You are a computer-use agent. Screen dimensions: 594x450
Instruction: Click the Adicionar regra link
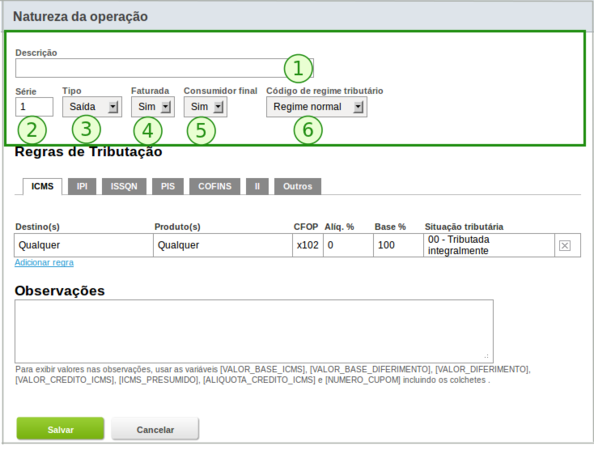44,262
